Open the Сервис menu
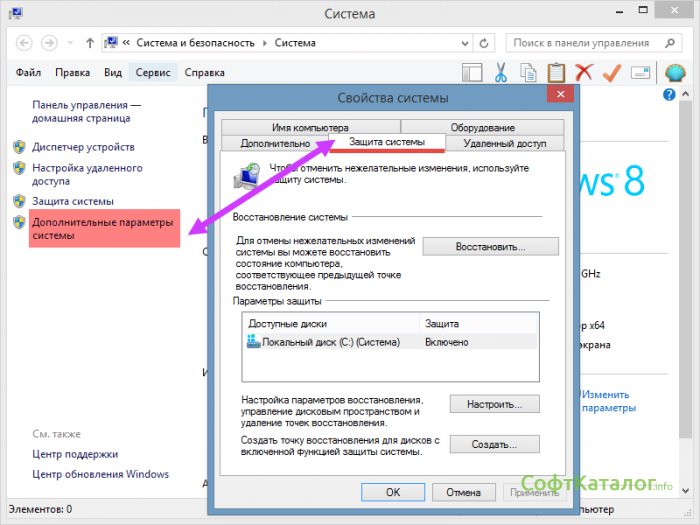This screenshot has width=700, height=525. coord(153,73)
